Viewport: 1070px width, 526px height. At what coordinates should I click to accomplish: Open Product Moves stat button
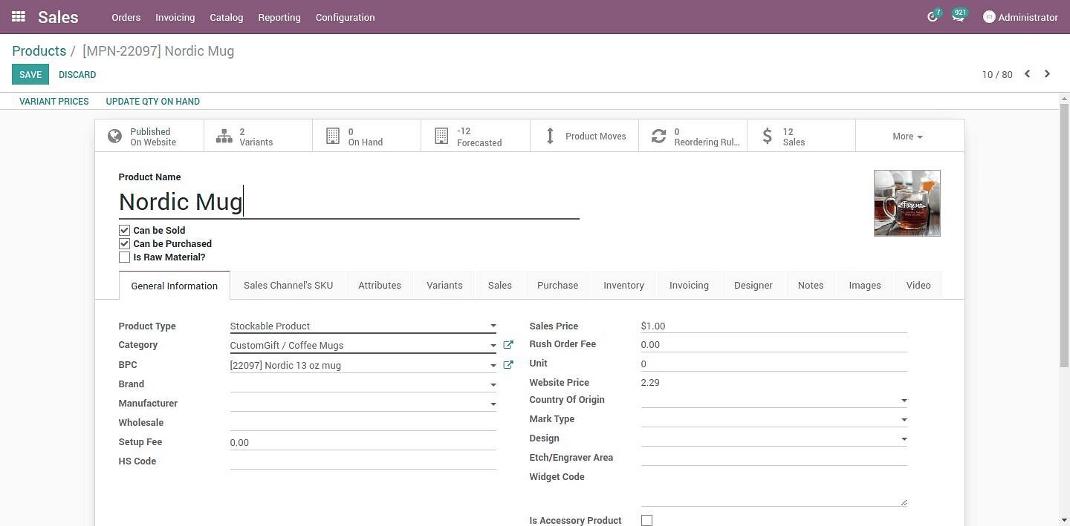[584, 136]
